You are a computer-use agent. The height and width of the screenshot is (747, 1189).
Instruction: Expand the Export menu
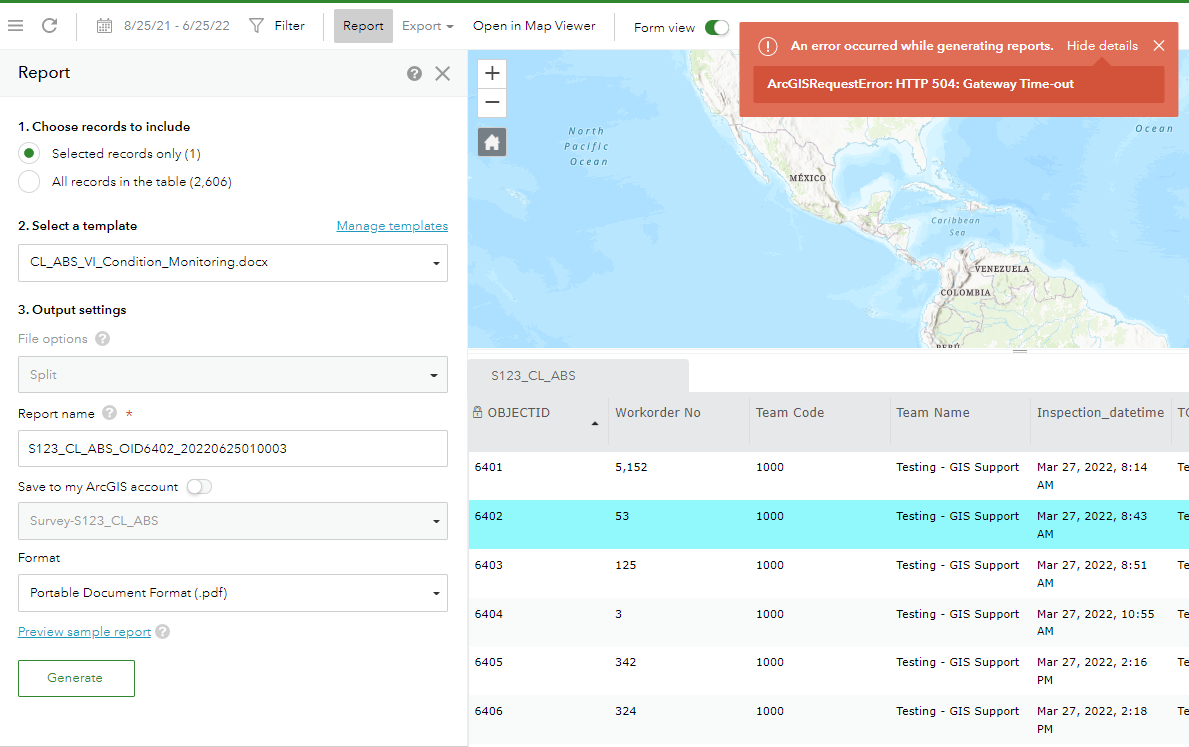(x=427, y=26)
